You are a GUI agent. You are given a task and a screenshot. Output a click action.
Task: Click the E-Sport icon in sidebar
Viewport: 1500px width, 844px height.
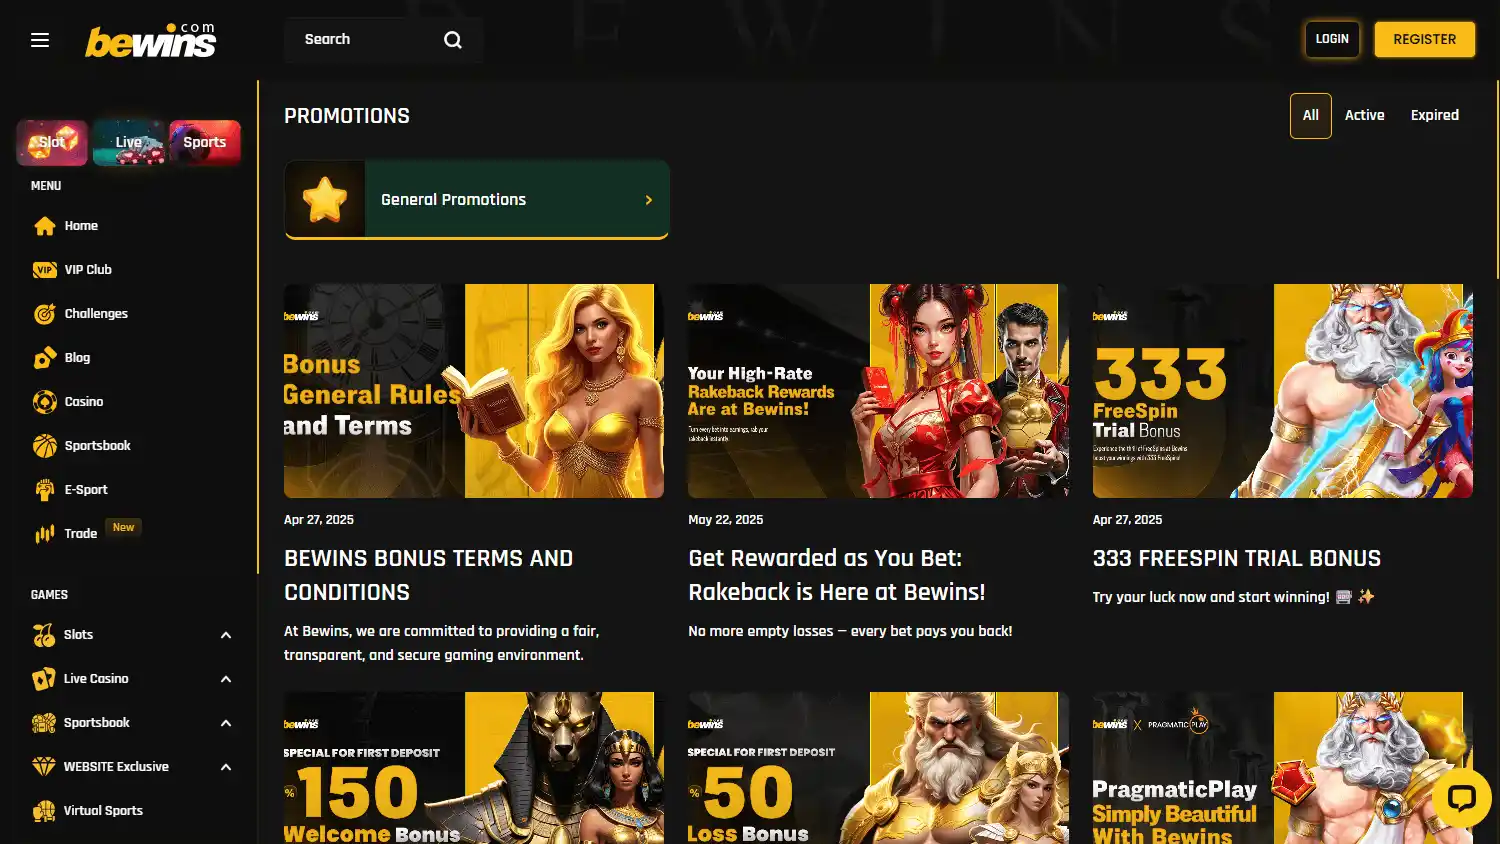[x=45, y=490]
